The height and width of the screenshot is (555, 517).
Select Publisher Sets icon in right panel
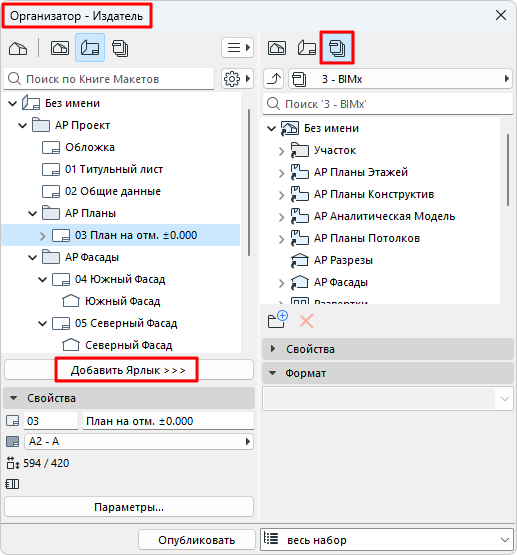click(x=337, y=48)
